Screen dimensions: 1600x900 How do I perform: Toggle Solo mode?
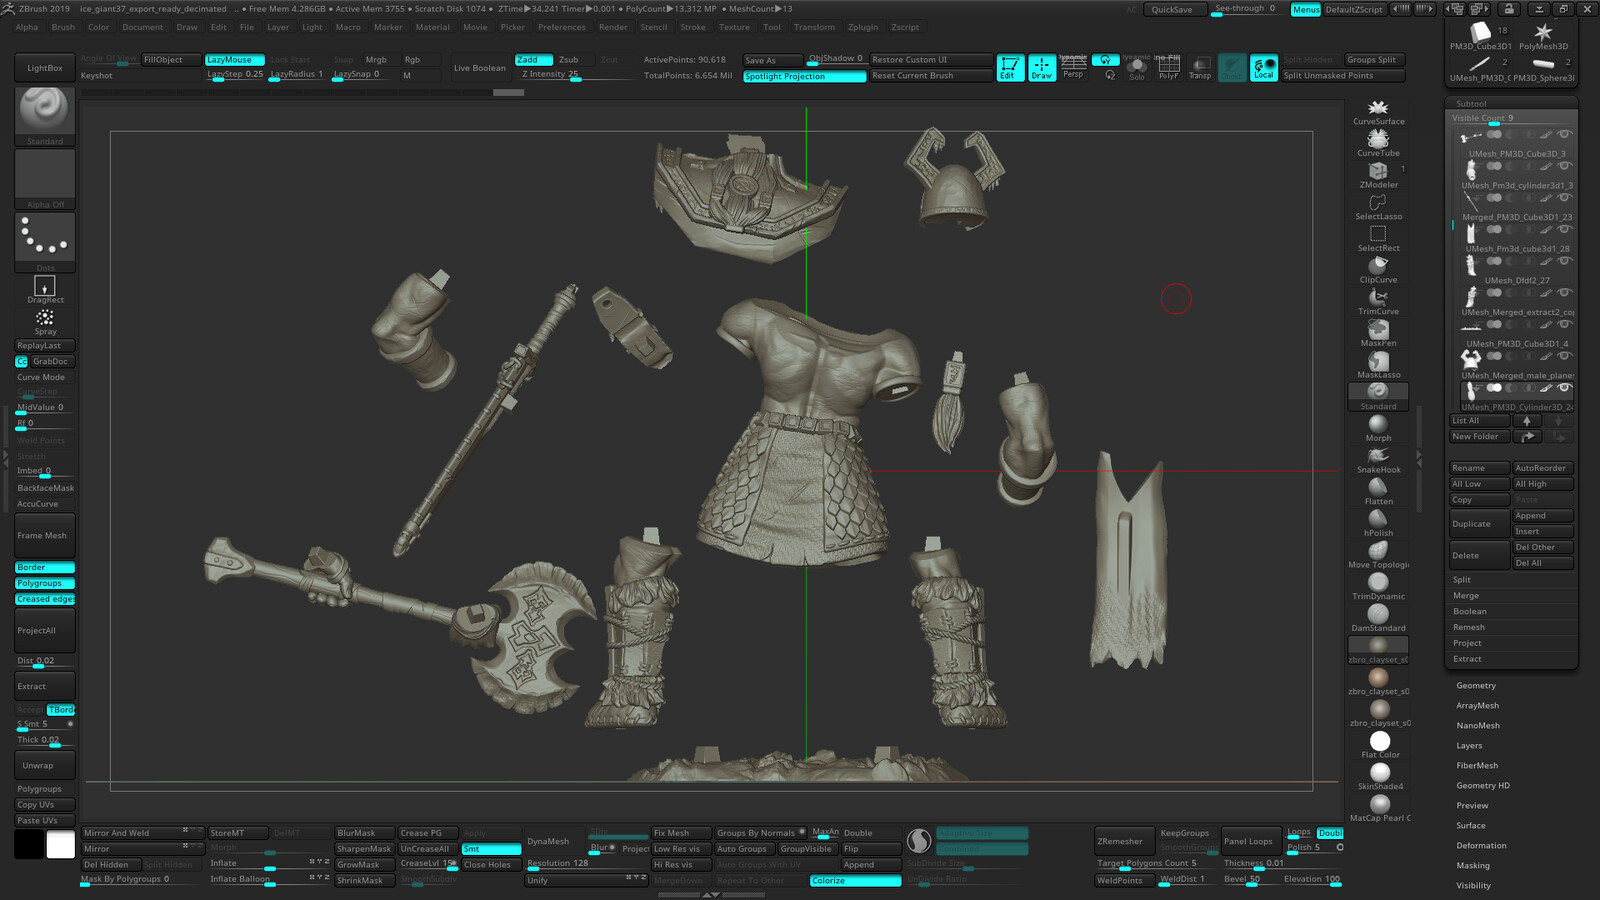[1137, 68]
